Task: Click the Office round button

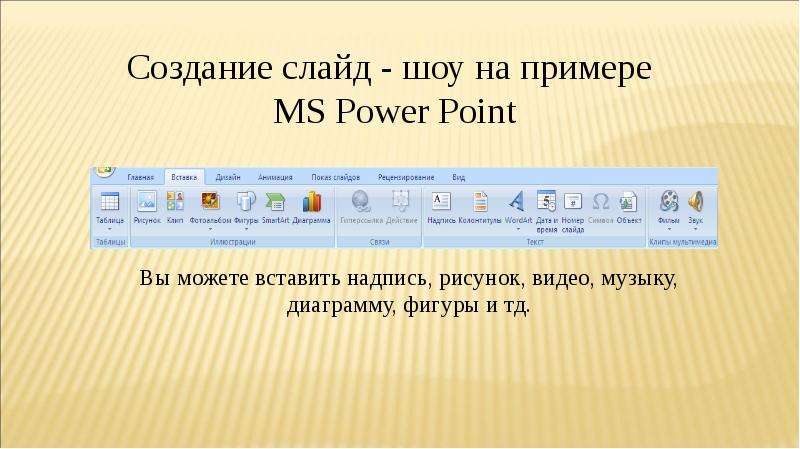Action: coord(105,170)
